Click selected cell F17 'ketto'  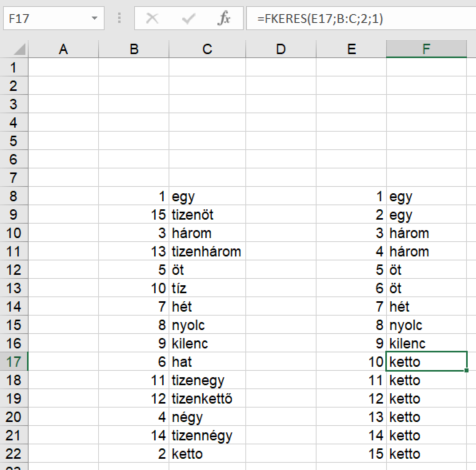click(426, 362)
